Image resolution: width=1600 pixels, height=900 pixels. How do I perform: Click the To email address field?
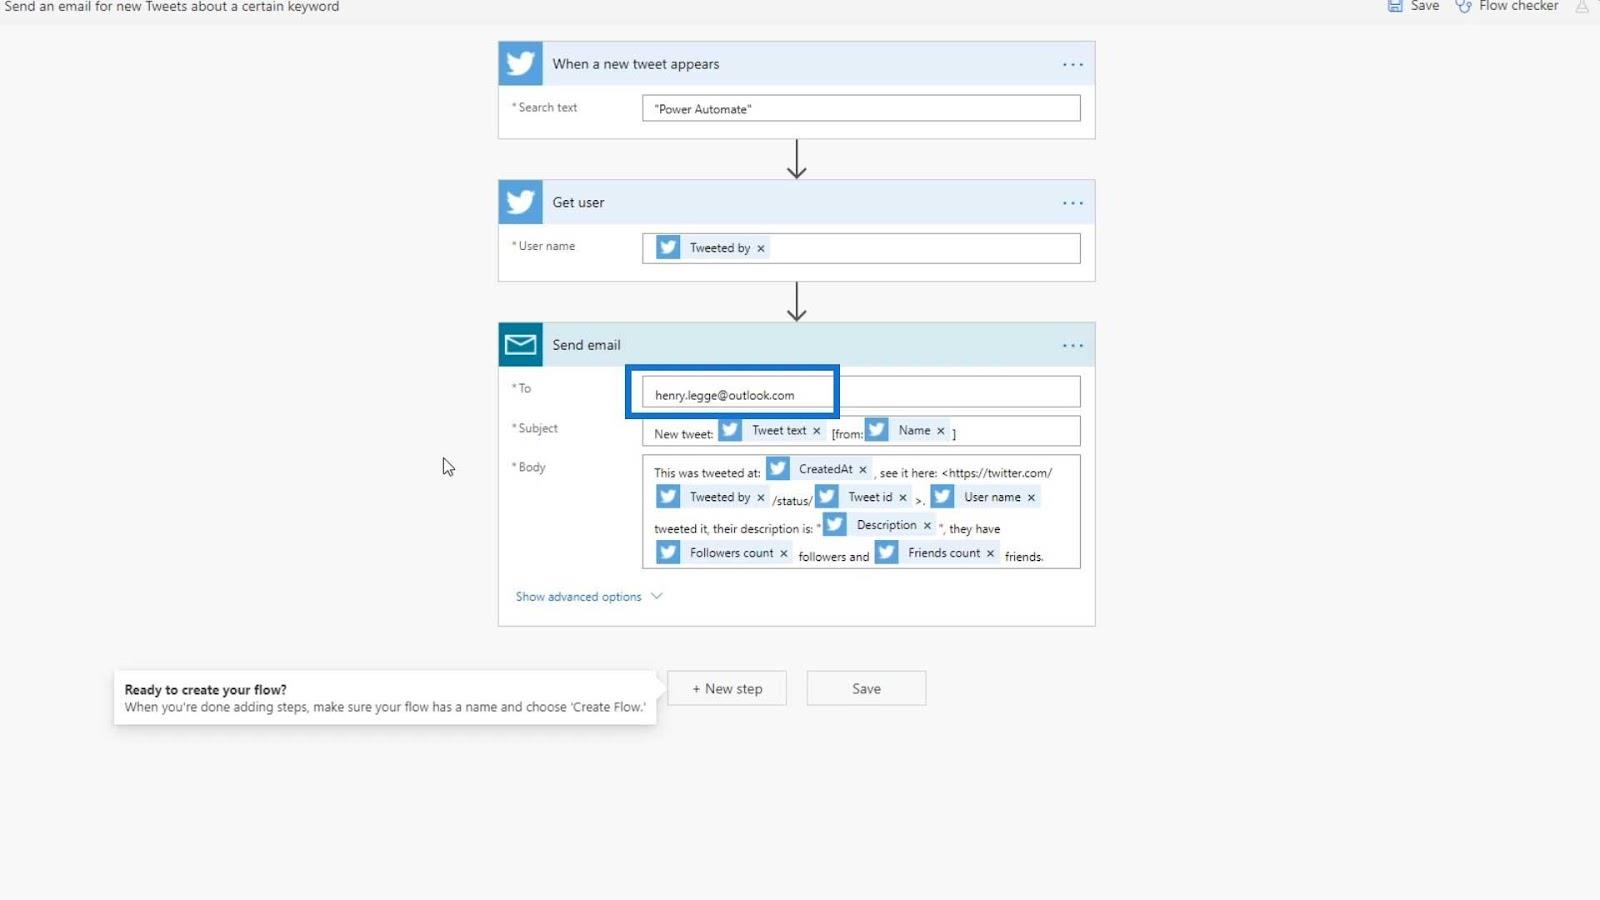coord(861,392)
